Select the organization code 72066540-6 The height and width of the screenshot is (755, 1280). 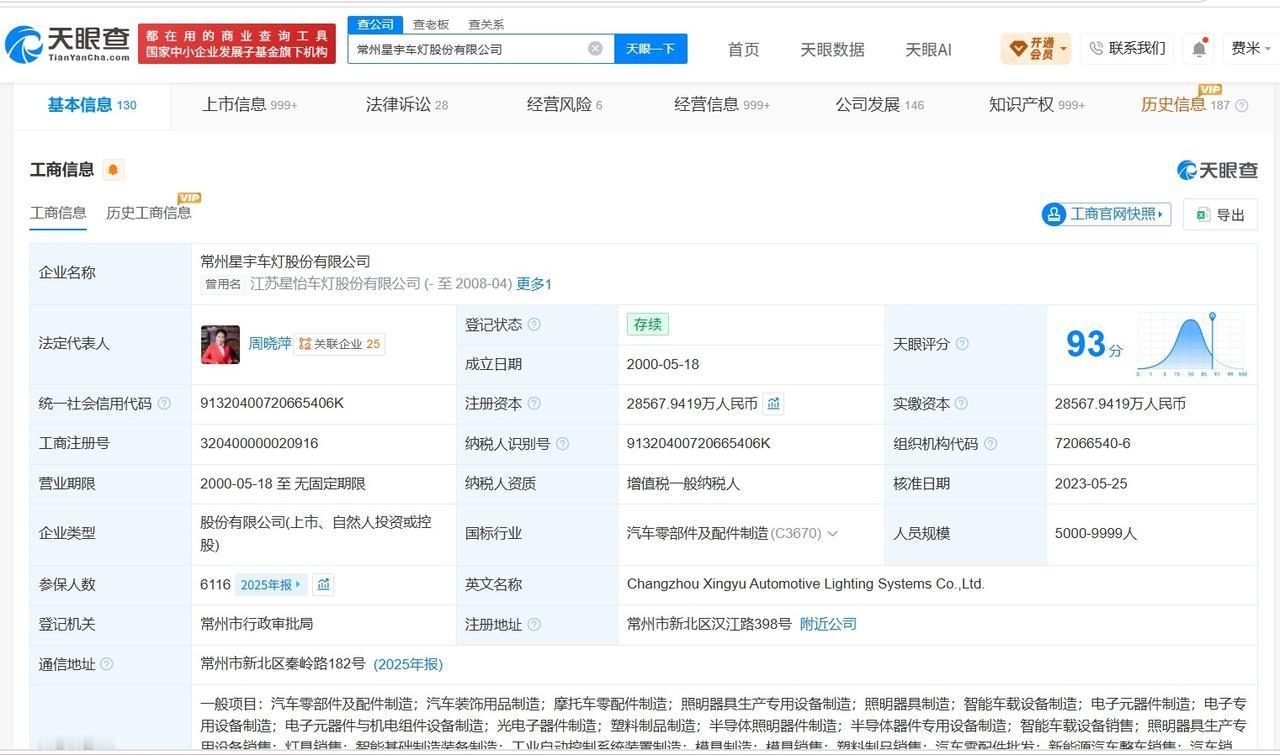[1092, 443]
